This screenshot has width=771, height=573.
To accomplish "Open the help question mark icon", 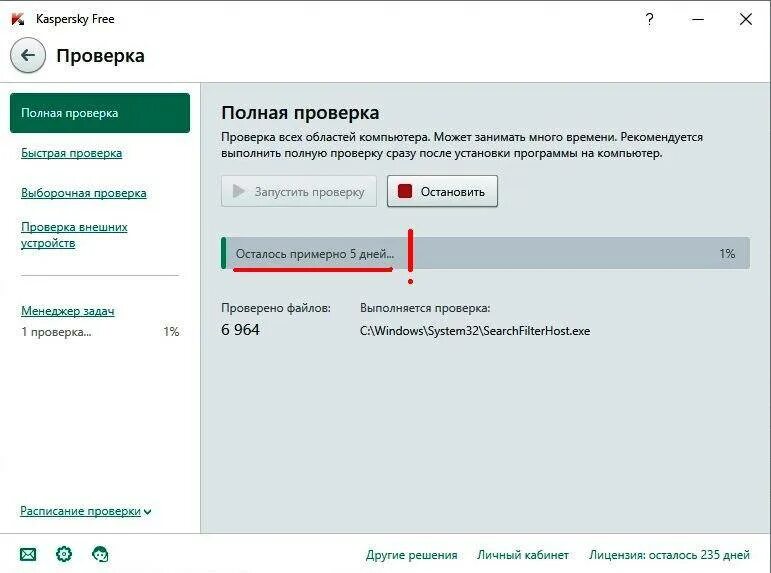I will point(649,19).
